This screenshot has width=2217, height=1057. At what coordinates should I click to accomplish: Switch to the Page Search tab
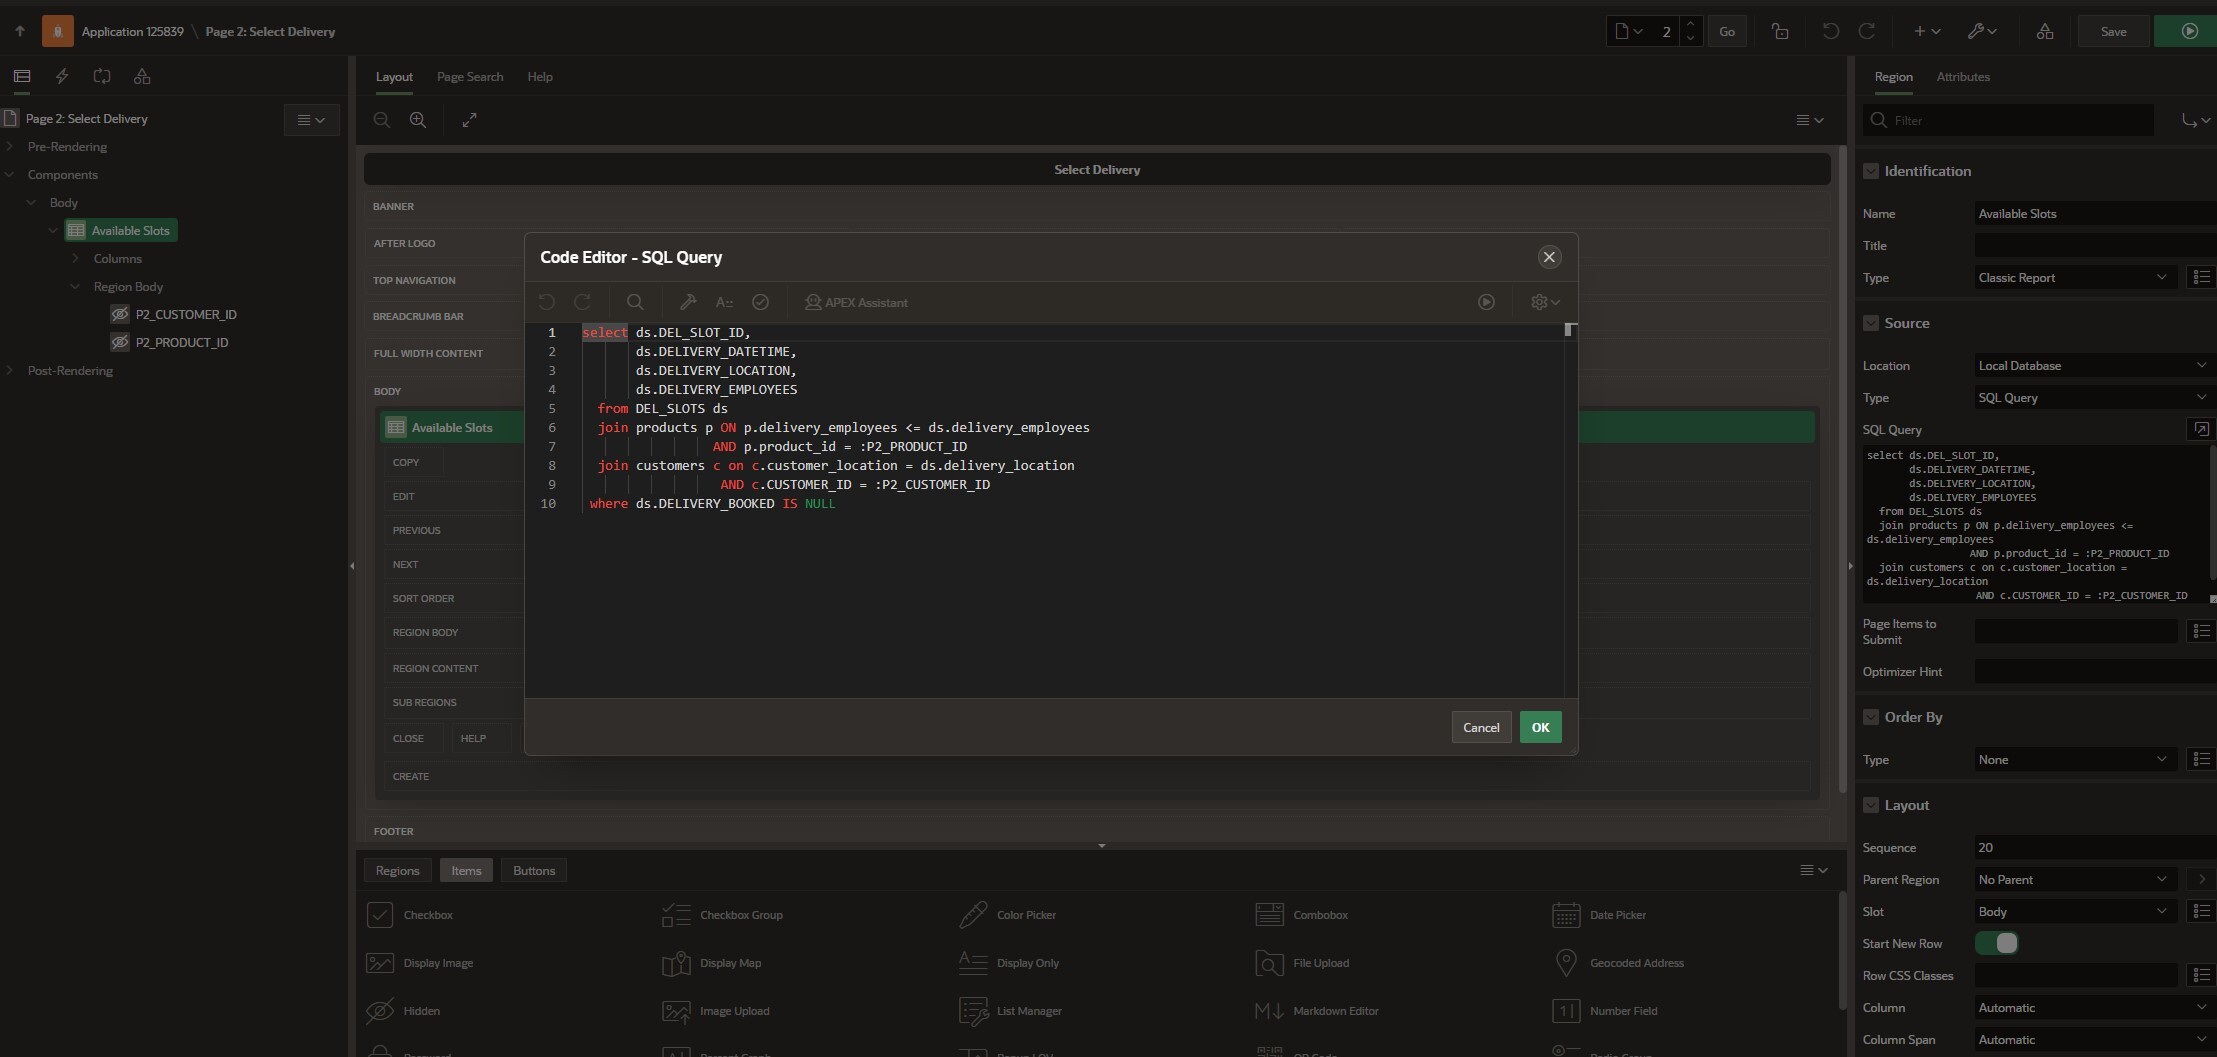pyautogui.click(x=470, y=76)
